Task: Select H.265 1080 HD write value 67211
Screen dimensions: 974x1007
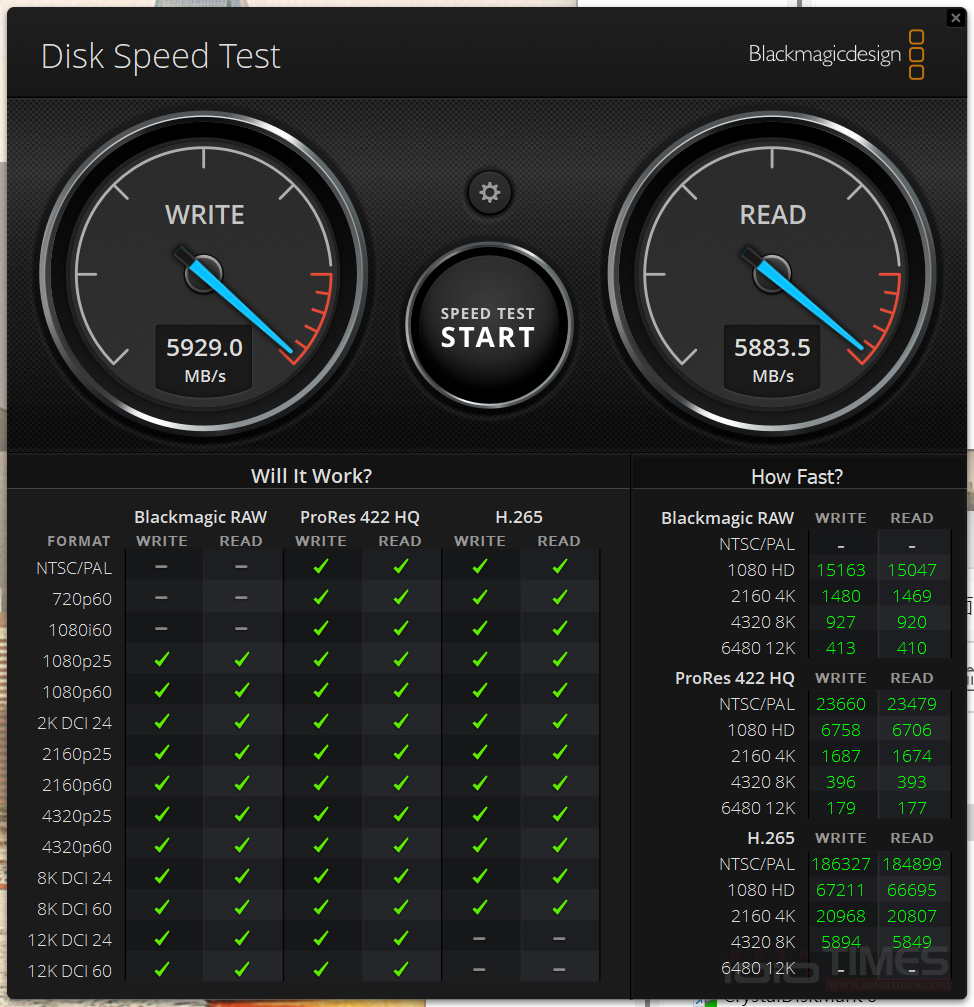Action: [x=840, y=890]
